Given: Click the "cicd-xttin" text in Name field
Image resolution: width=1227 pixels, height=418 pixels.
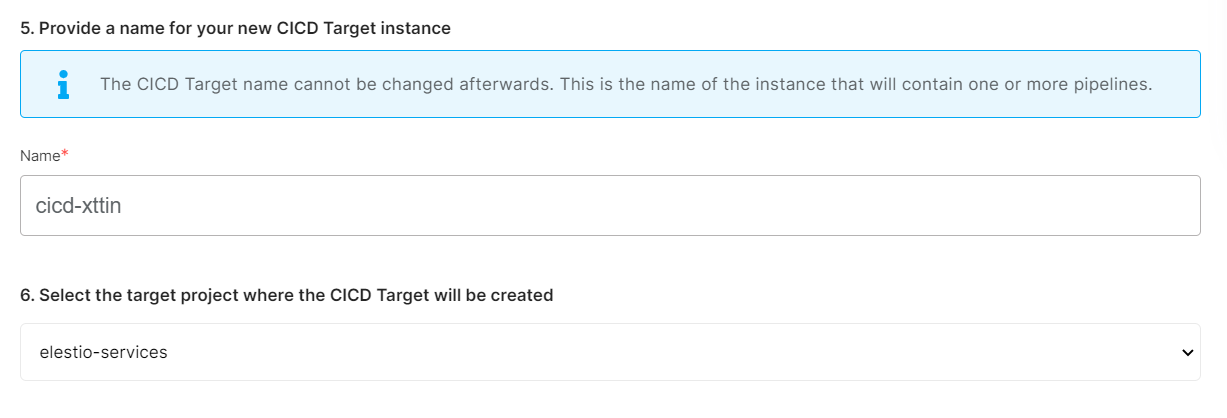Looking at the screenshot, I should pyautogui.click(x=78, y=206).
